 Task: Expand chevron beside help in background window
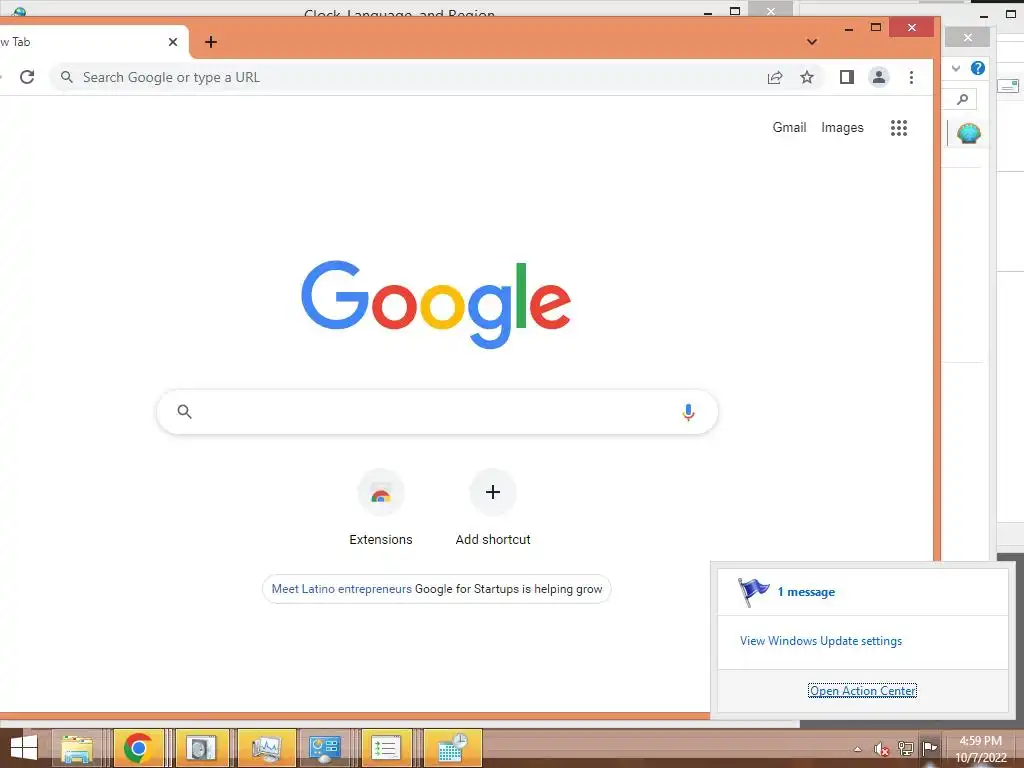pos(955,68)
